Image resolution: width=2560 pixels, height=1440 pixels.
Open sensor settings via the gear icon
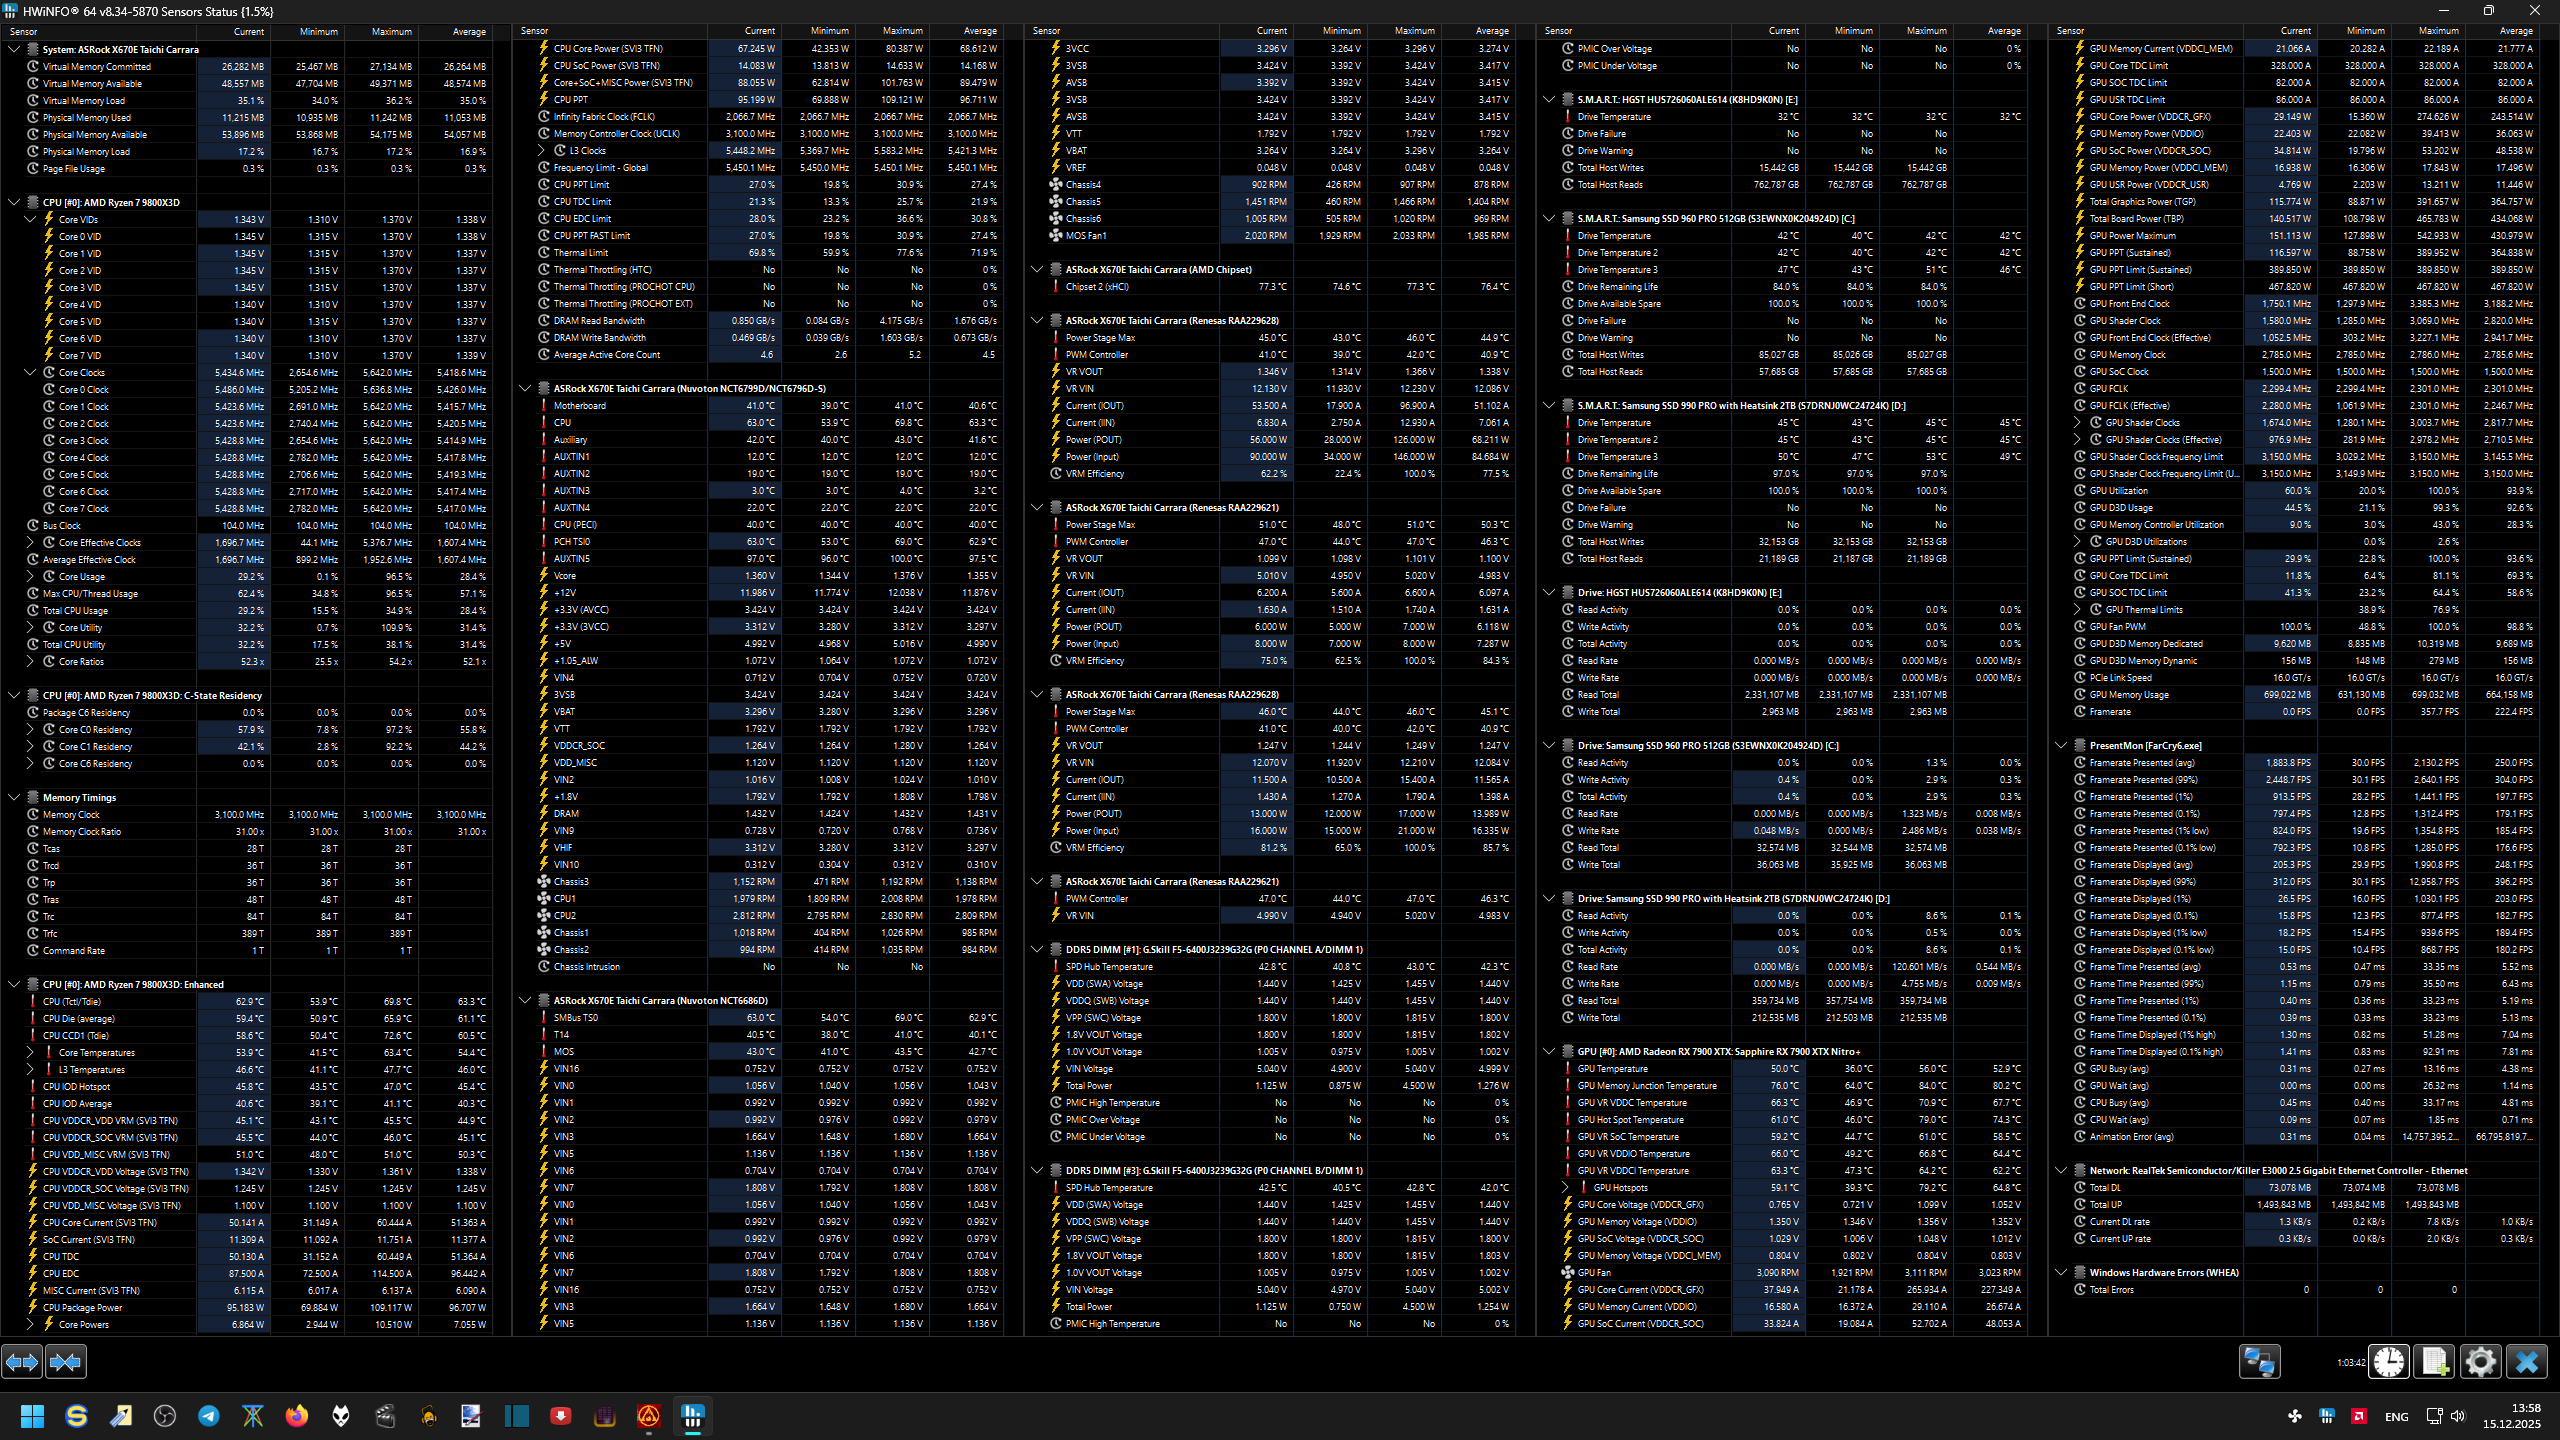[x=2480, y=1362]
